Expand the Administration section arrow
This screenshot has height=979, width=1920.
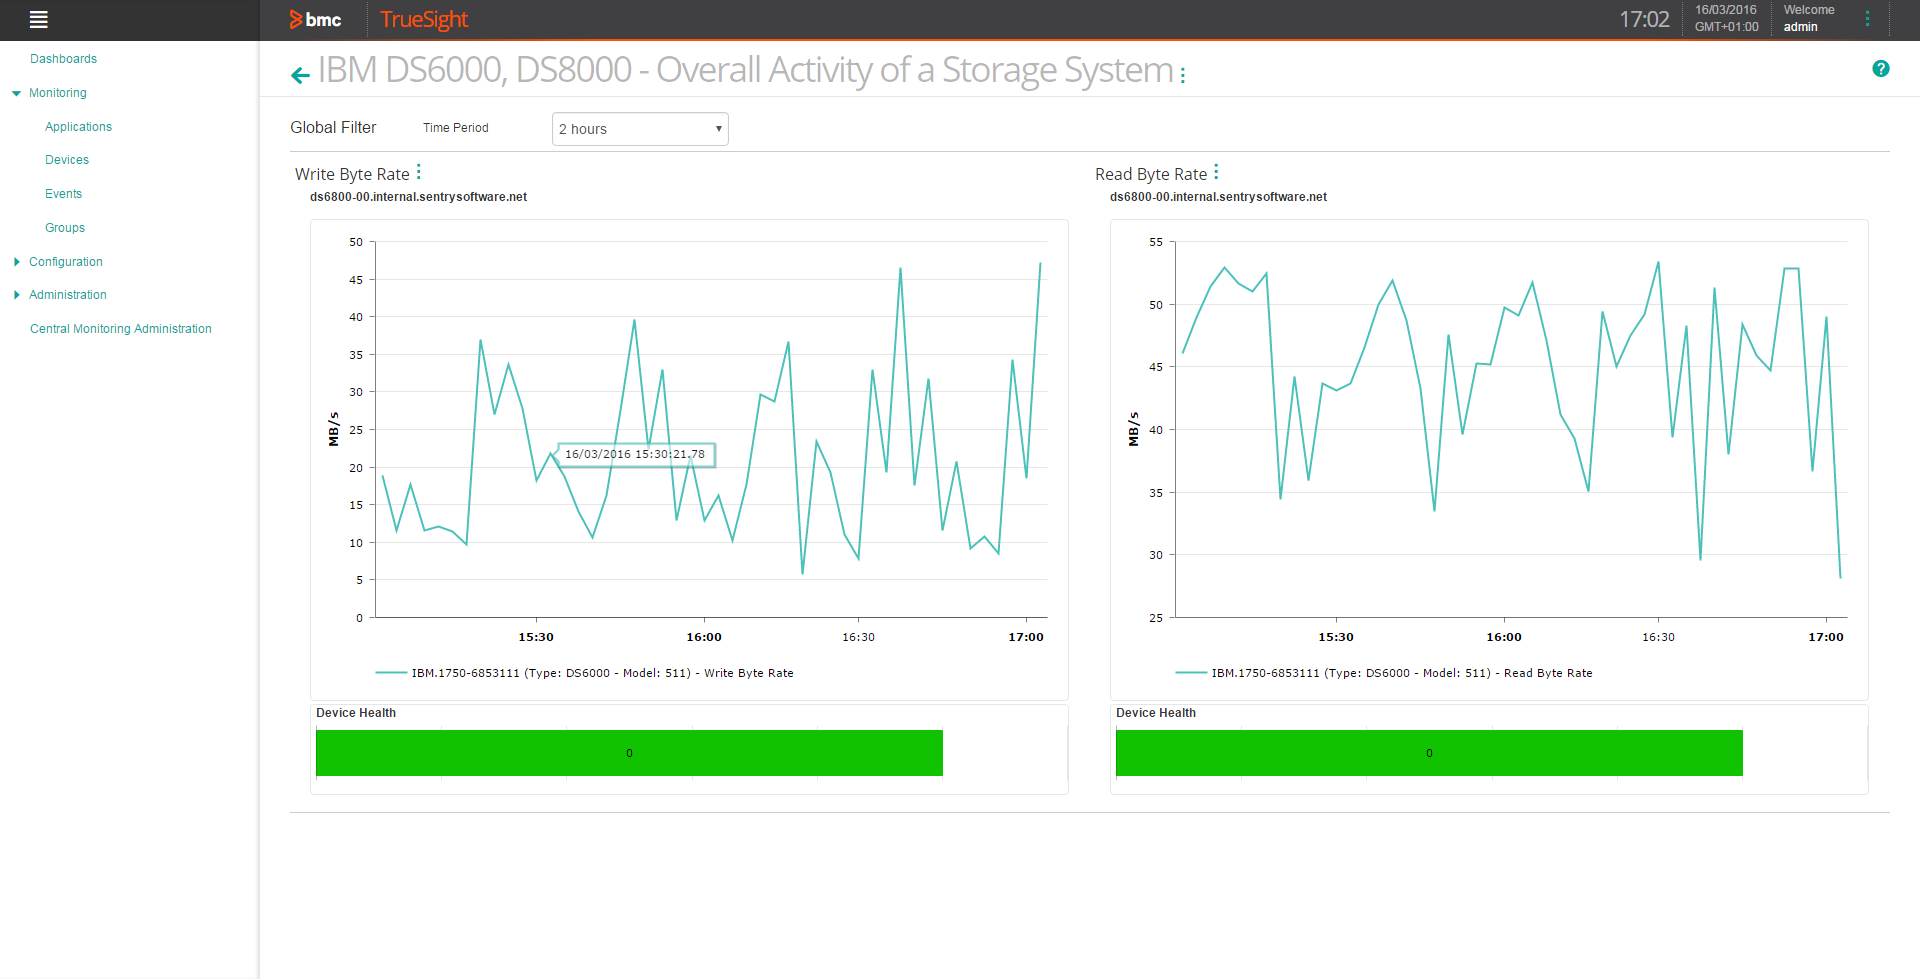pos(17,295)
